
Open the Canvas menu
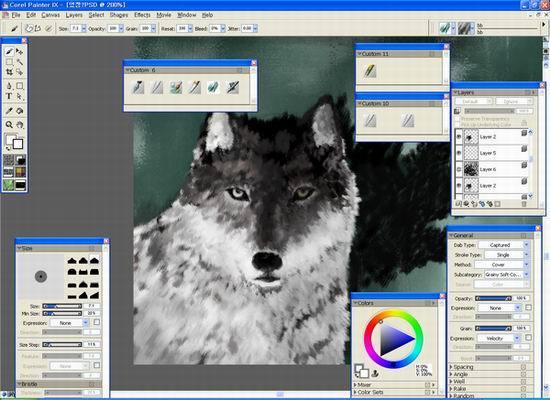[51, 15]
